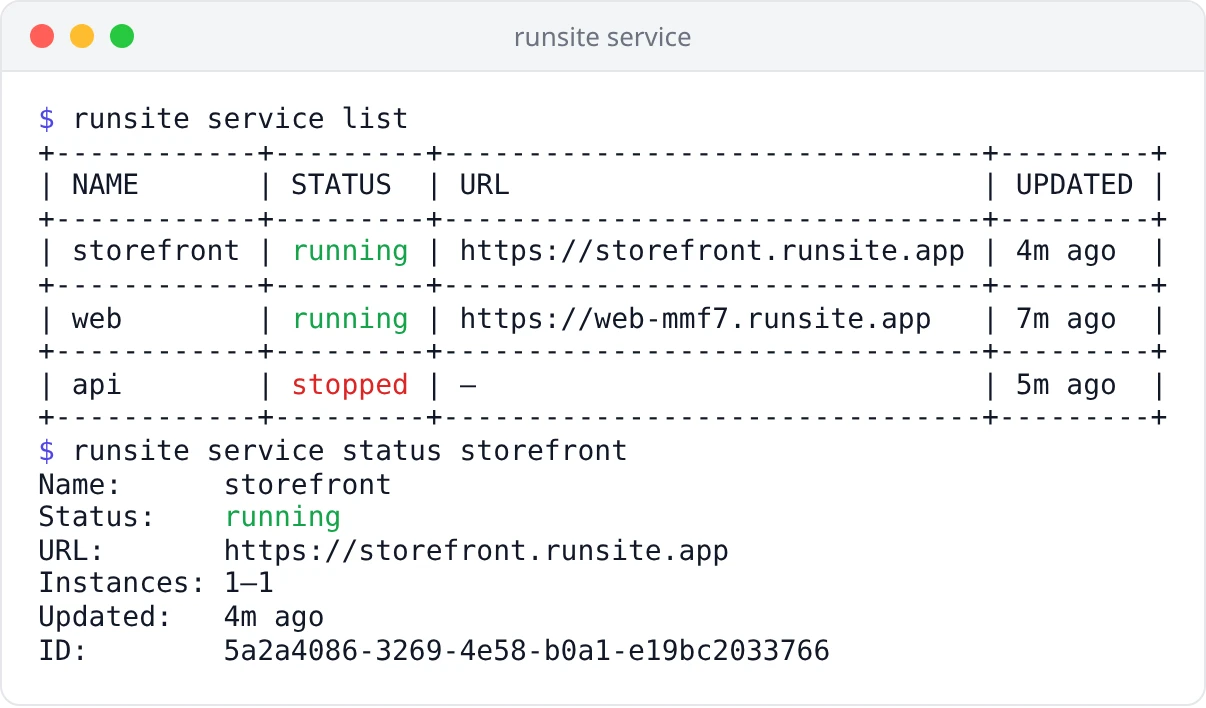Select the api service name cell
The width and height of the screenshot is (1206, 708).
[97, 385]
